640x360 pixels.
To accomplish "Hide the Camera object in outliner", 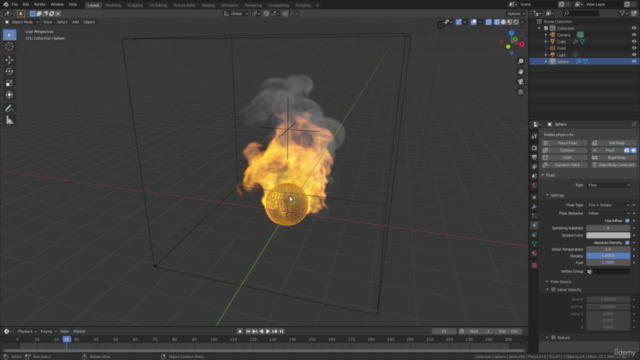I will pos(634,35).
